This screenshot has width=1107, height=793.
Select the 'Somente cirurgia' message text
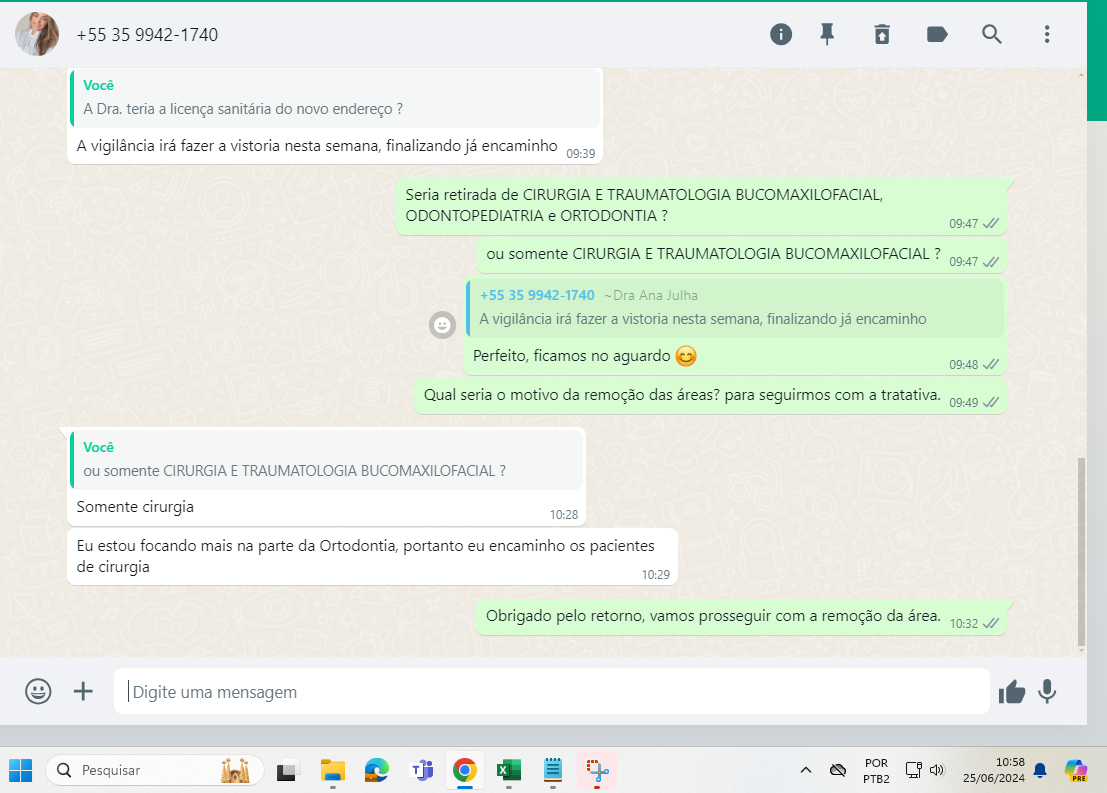point(135,507)
